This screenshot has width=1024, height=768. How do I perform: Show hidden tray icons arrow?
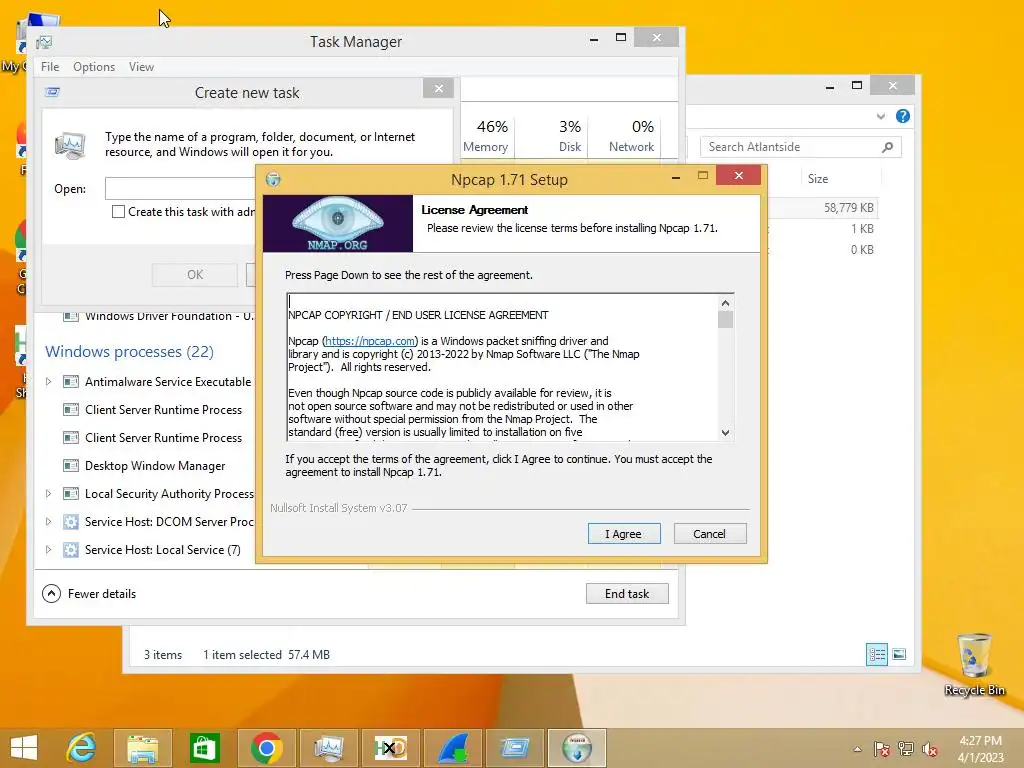[x=857, y=749]
